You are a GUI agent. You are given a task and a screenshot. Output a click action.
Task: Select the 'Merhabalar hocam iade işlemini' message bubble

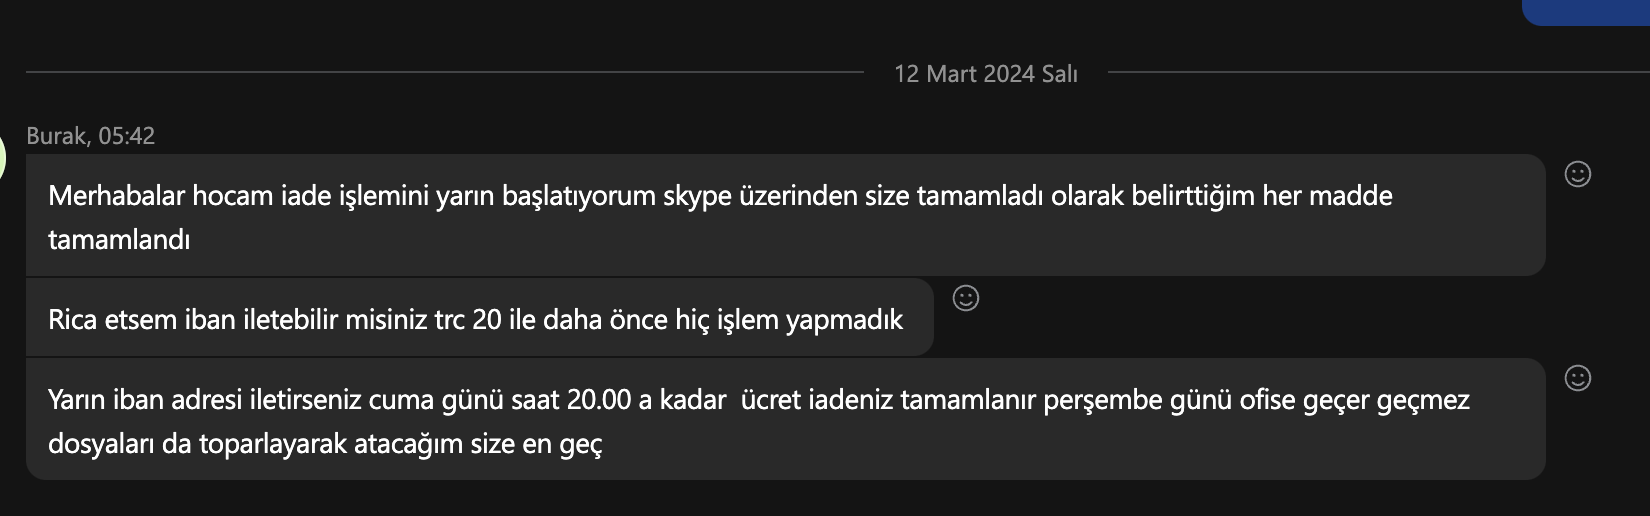click(786, 215)
